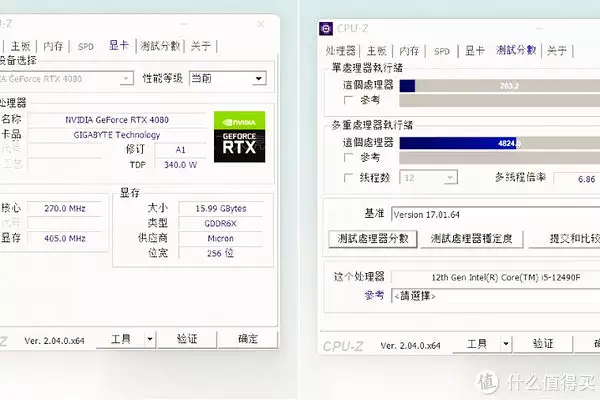Click the core clock 270.0 MHz value
This screenshot has width=600, height=400.
[65, 209]
